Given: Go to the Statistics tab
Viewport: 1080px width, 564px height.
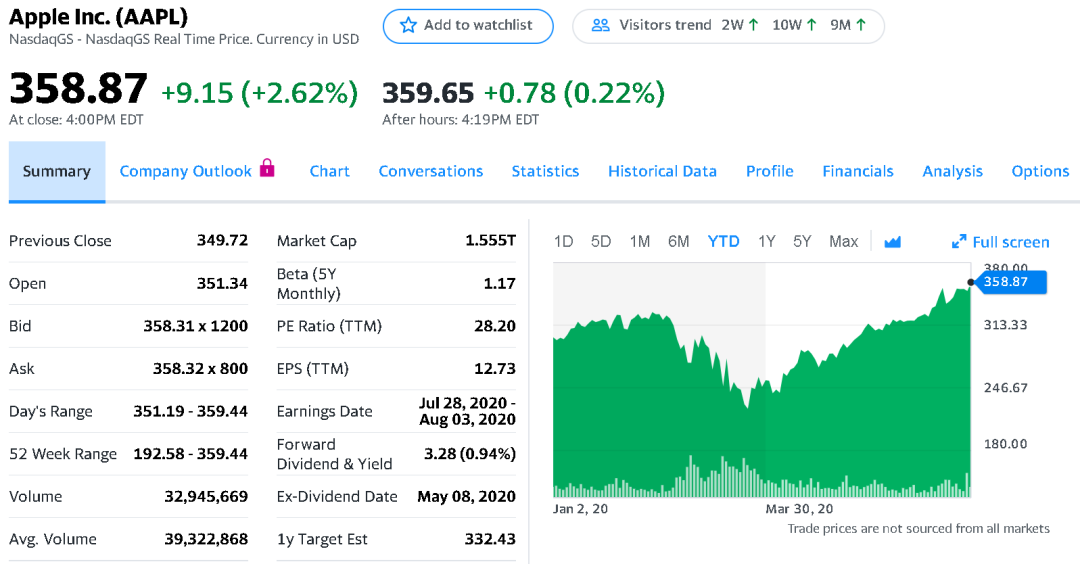Looking at the screenshot, I should 546,171.
